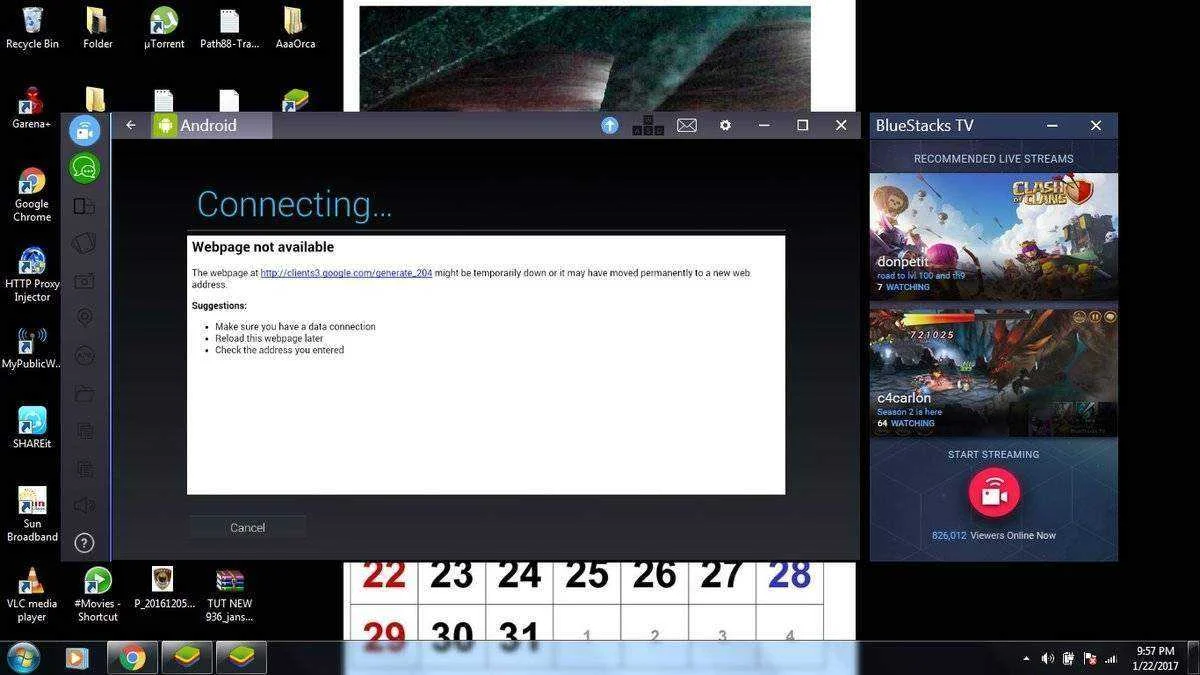1200x675 pixels.
Task: Open BlueStacks settings gear icon
Action: tap(725, 125)
